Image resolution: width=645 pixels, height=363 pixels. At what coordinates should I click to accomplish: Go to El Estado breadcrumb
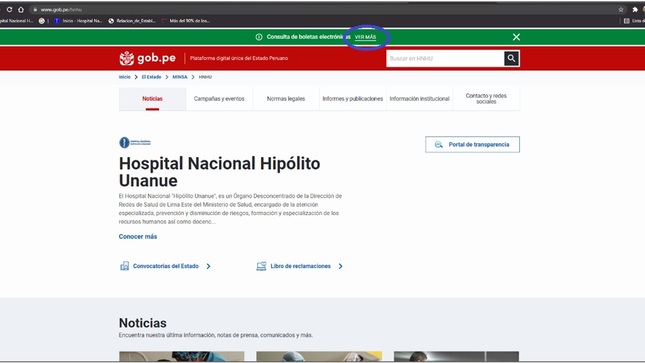pyautogui.click(x=151, y=77)
